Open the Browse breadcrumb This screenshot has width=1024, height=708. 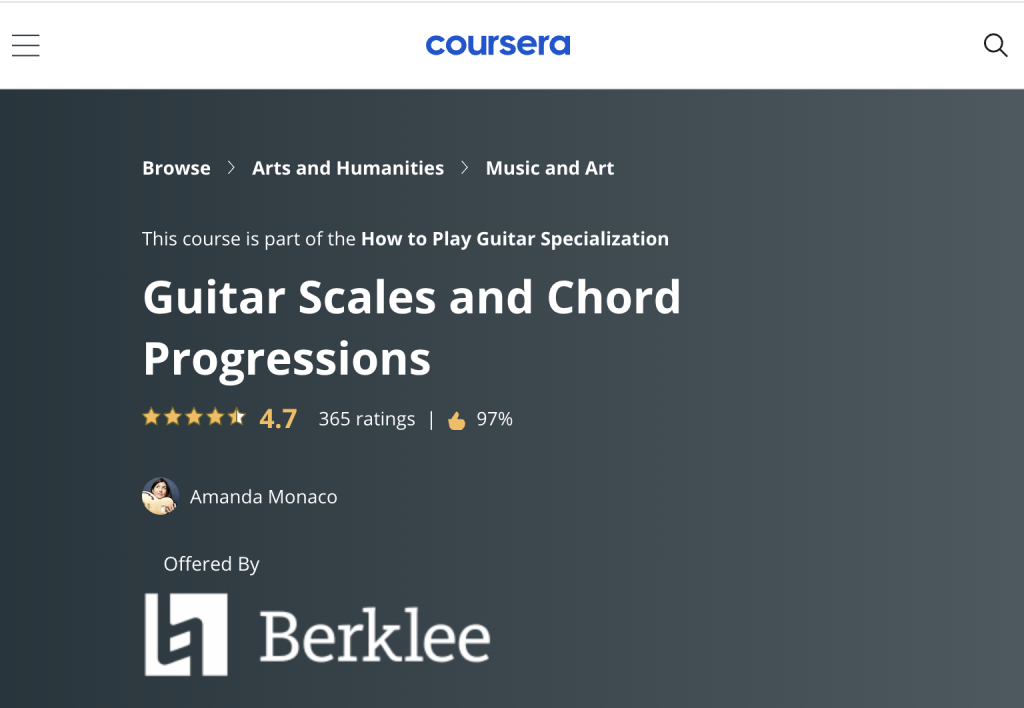176,168
